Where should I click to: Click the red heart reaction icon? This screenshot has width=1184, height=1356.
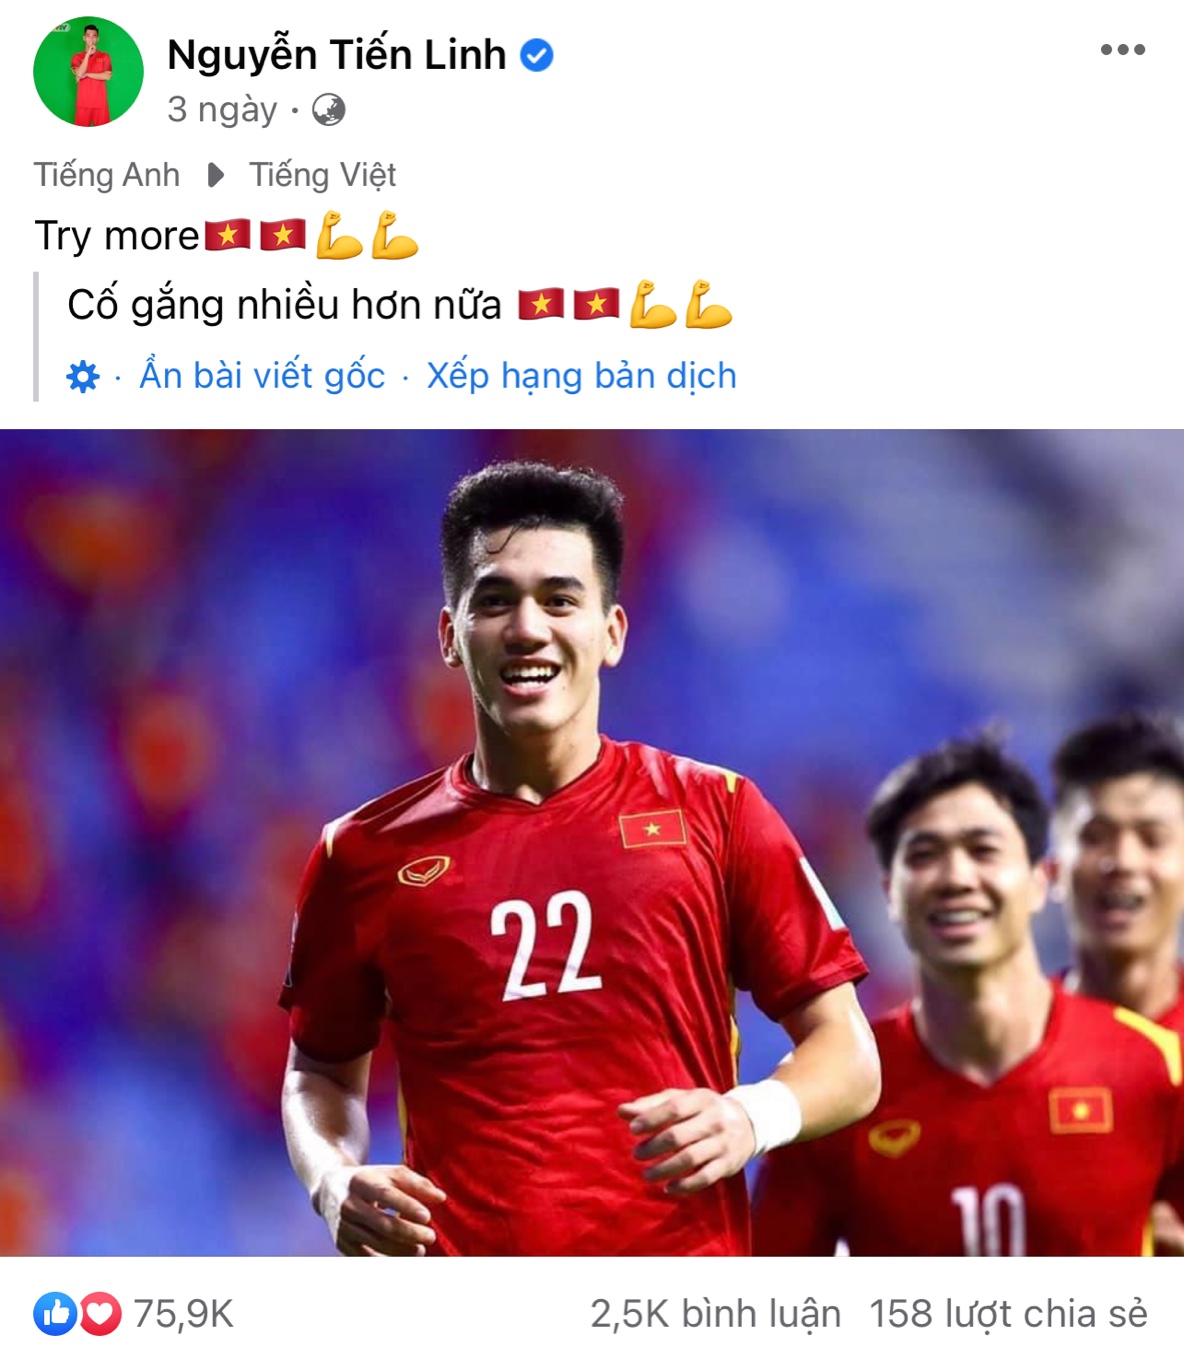[x=100, y=1314]
